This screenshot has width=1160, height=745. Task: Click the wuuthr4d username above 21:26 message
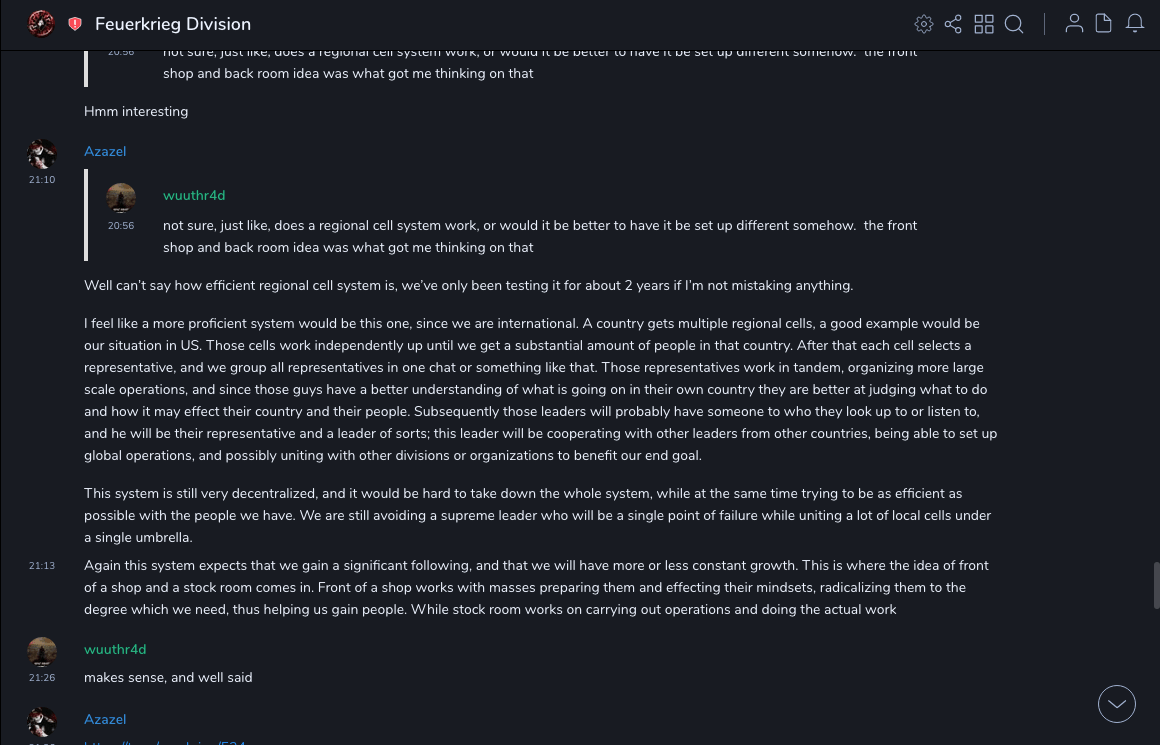pyautogui.click(x=115, y=650)
